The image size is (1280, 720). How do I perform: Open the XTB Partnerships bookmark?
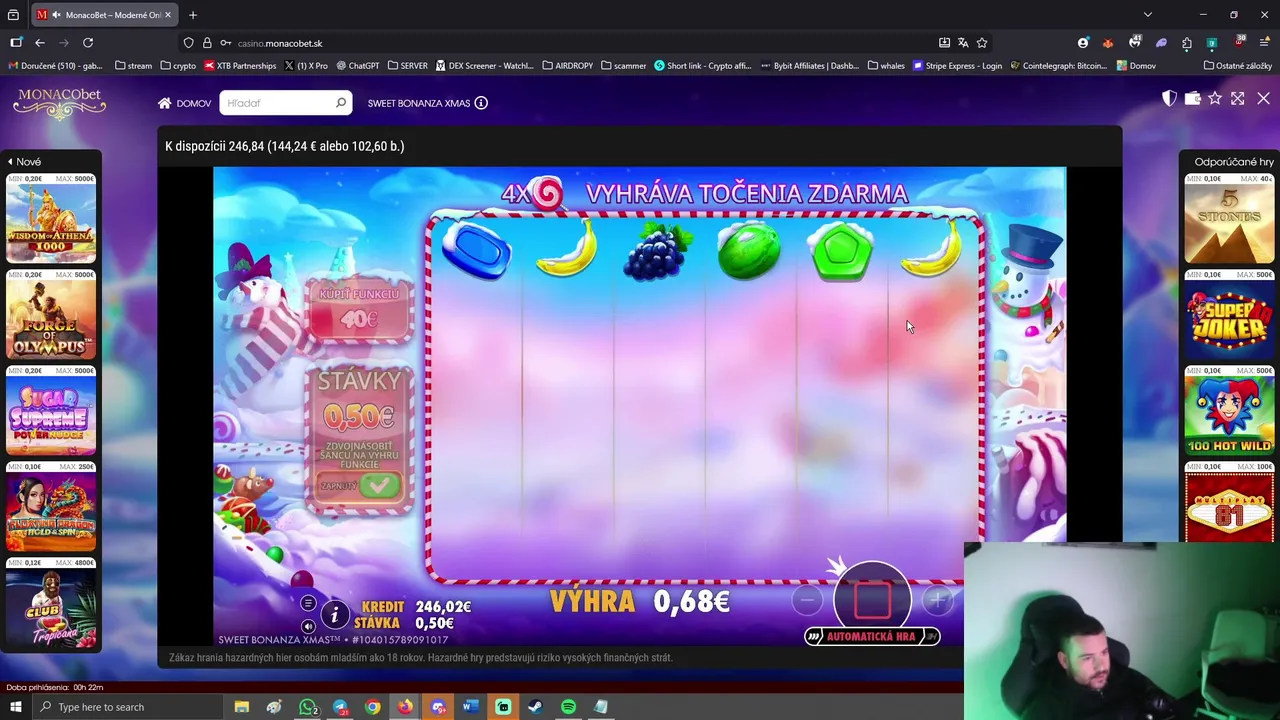(x=240, y=66)
